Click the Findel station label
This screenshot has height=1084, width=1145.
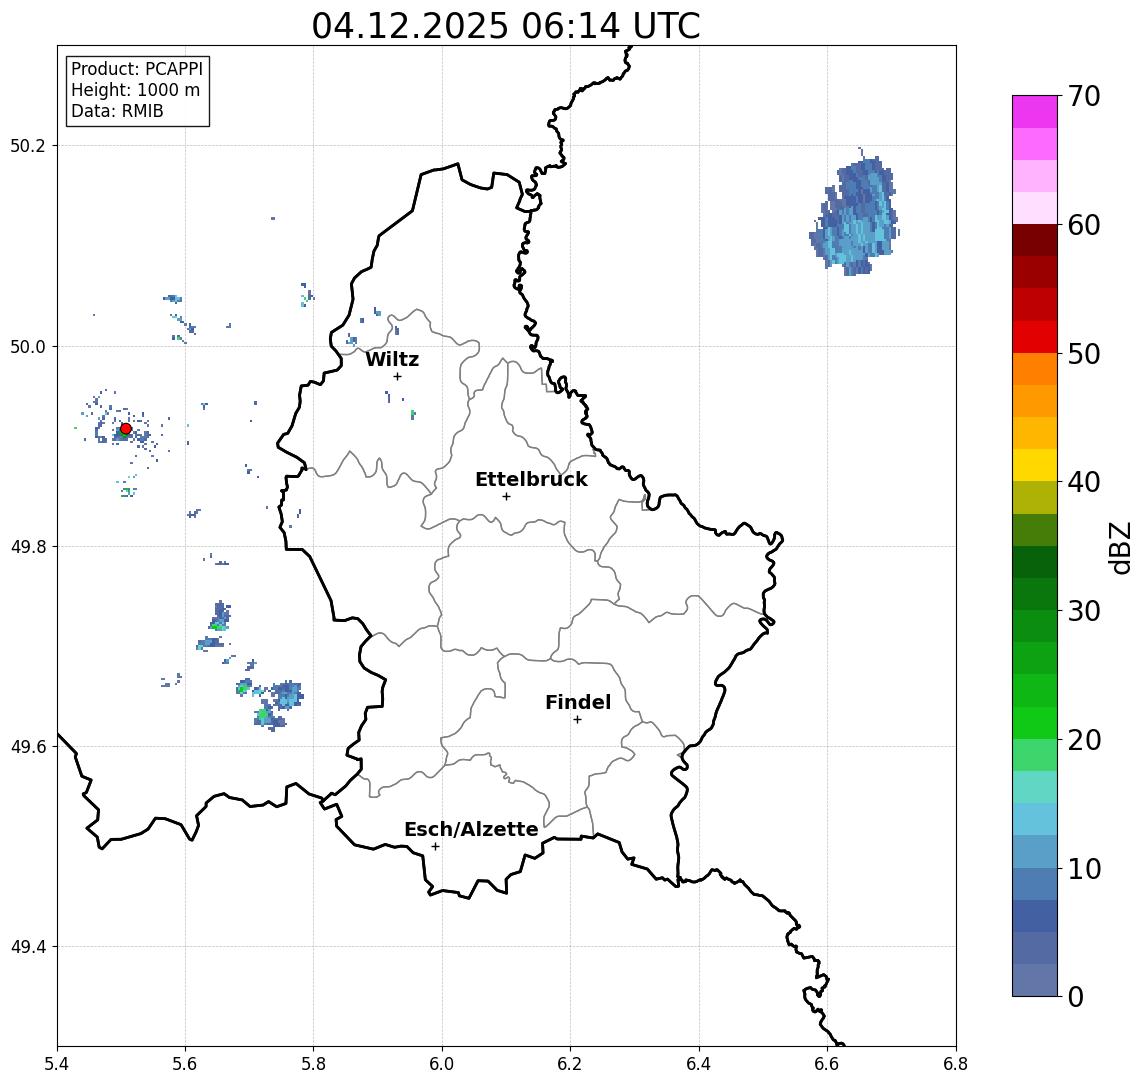[x=578, y=702]
